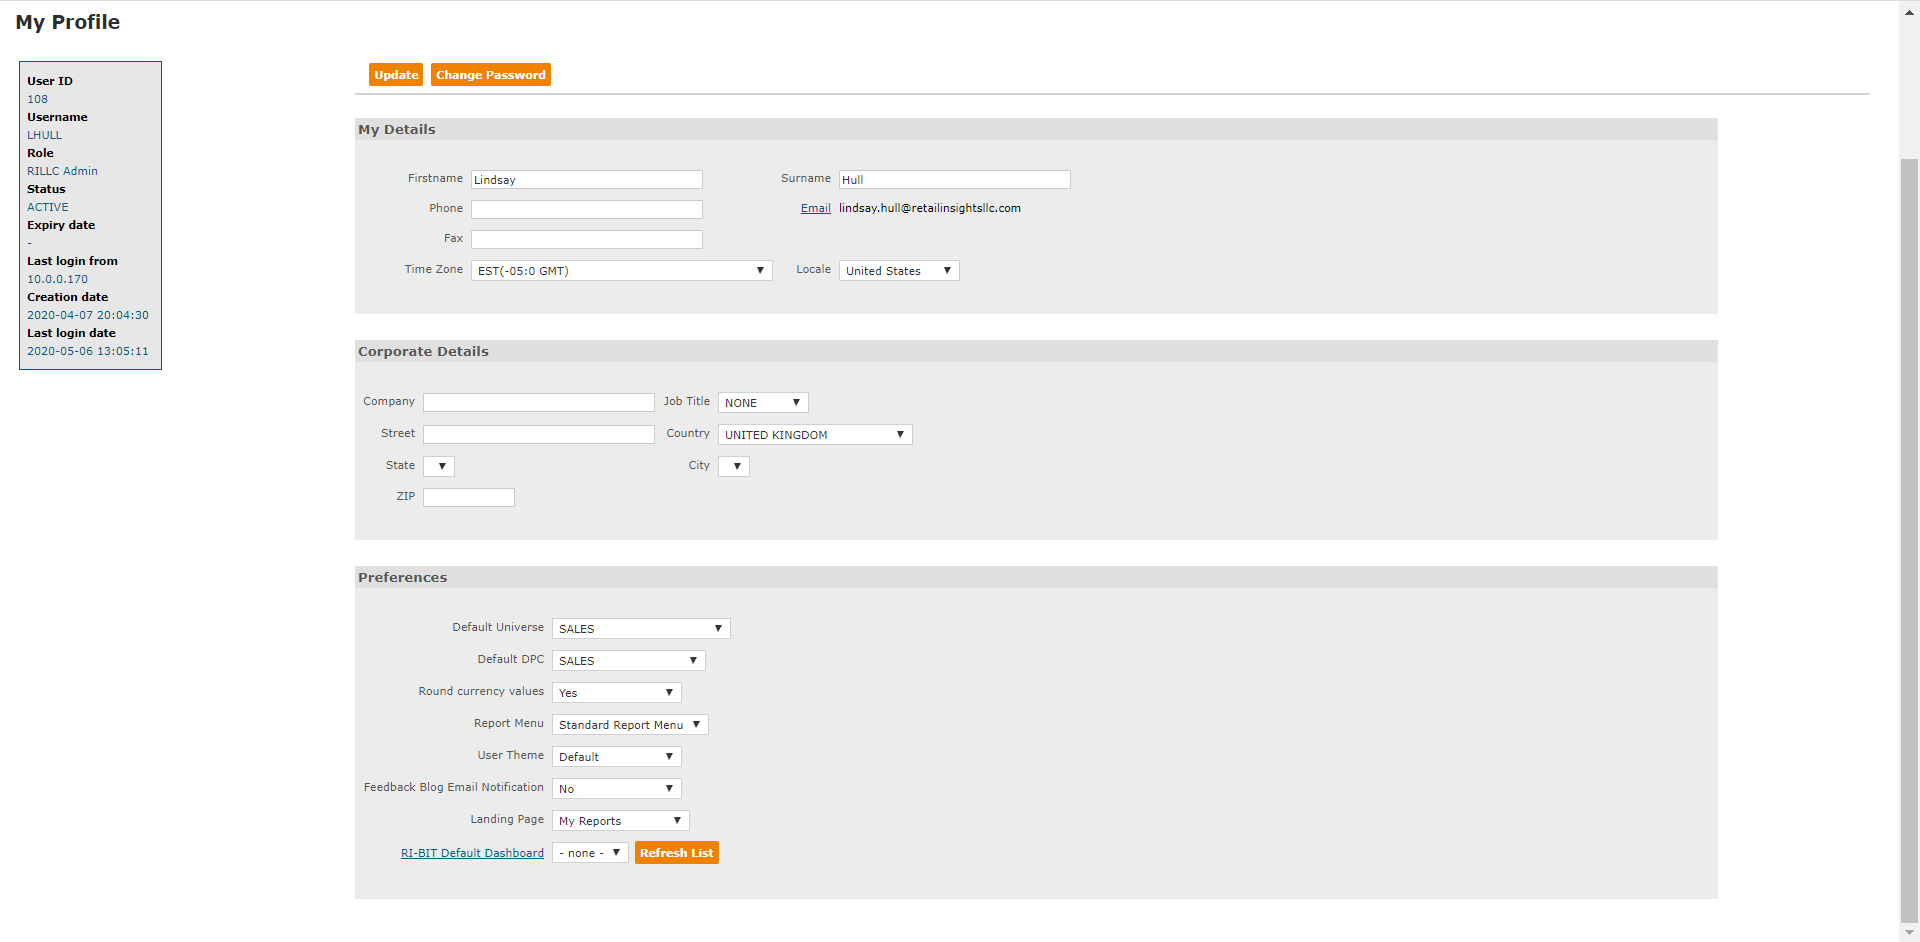Open Round currency values dropdown
This screenshot has width=1920, height=942.
(x=617, y=693)
